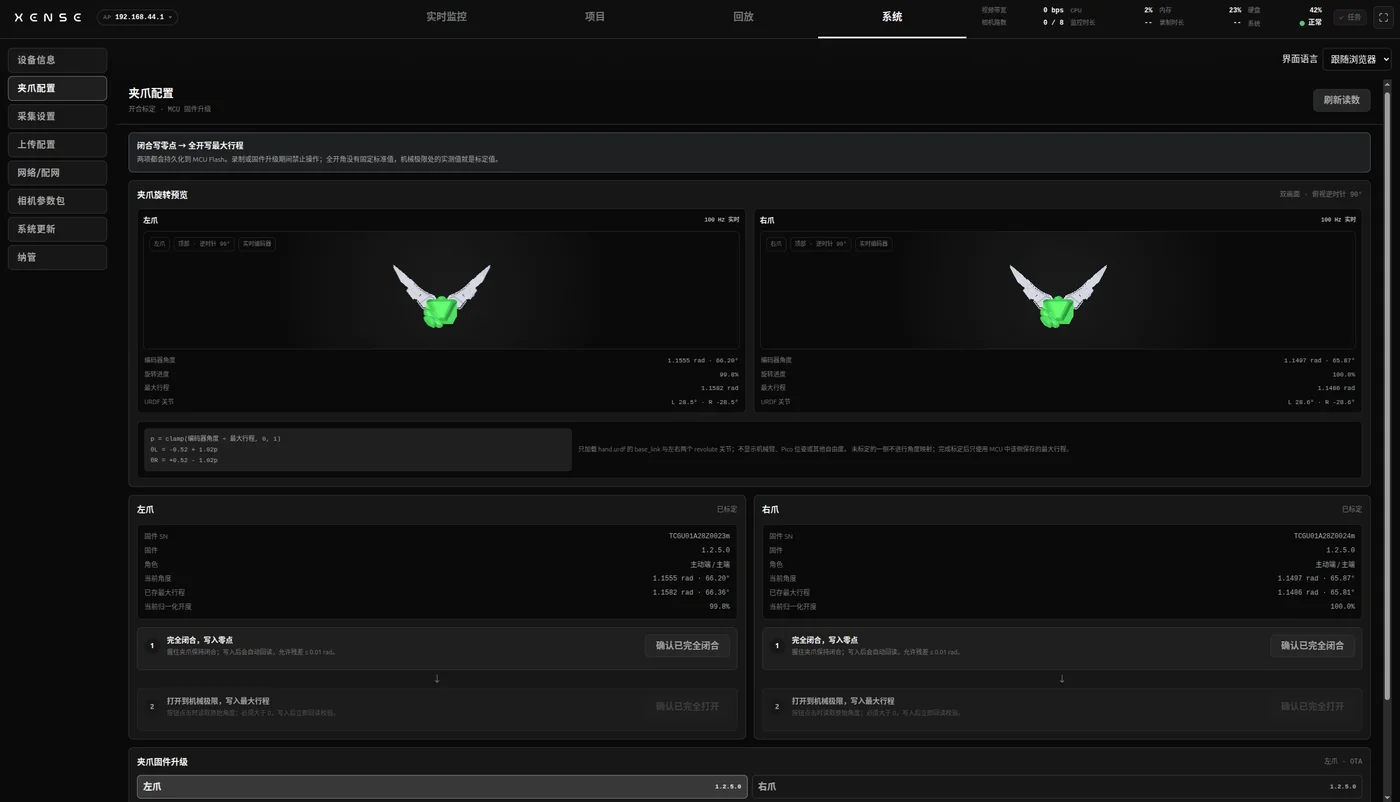This screenshot has height=802, width=1400.
Task: Switch to the 回放 tab
Action: [x=743, y=17]
